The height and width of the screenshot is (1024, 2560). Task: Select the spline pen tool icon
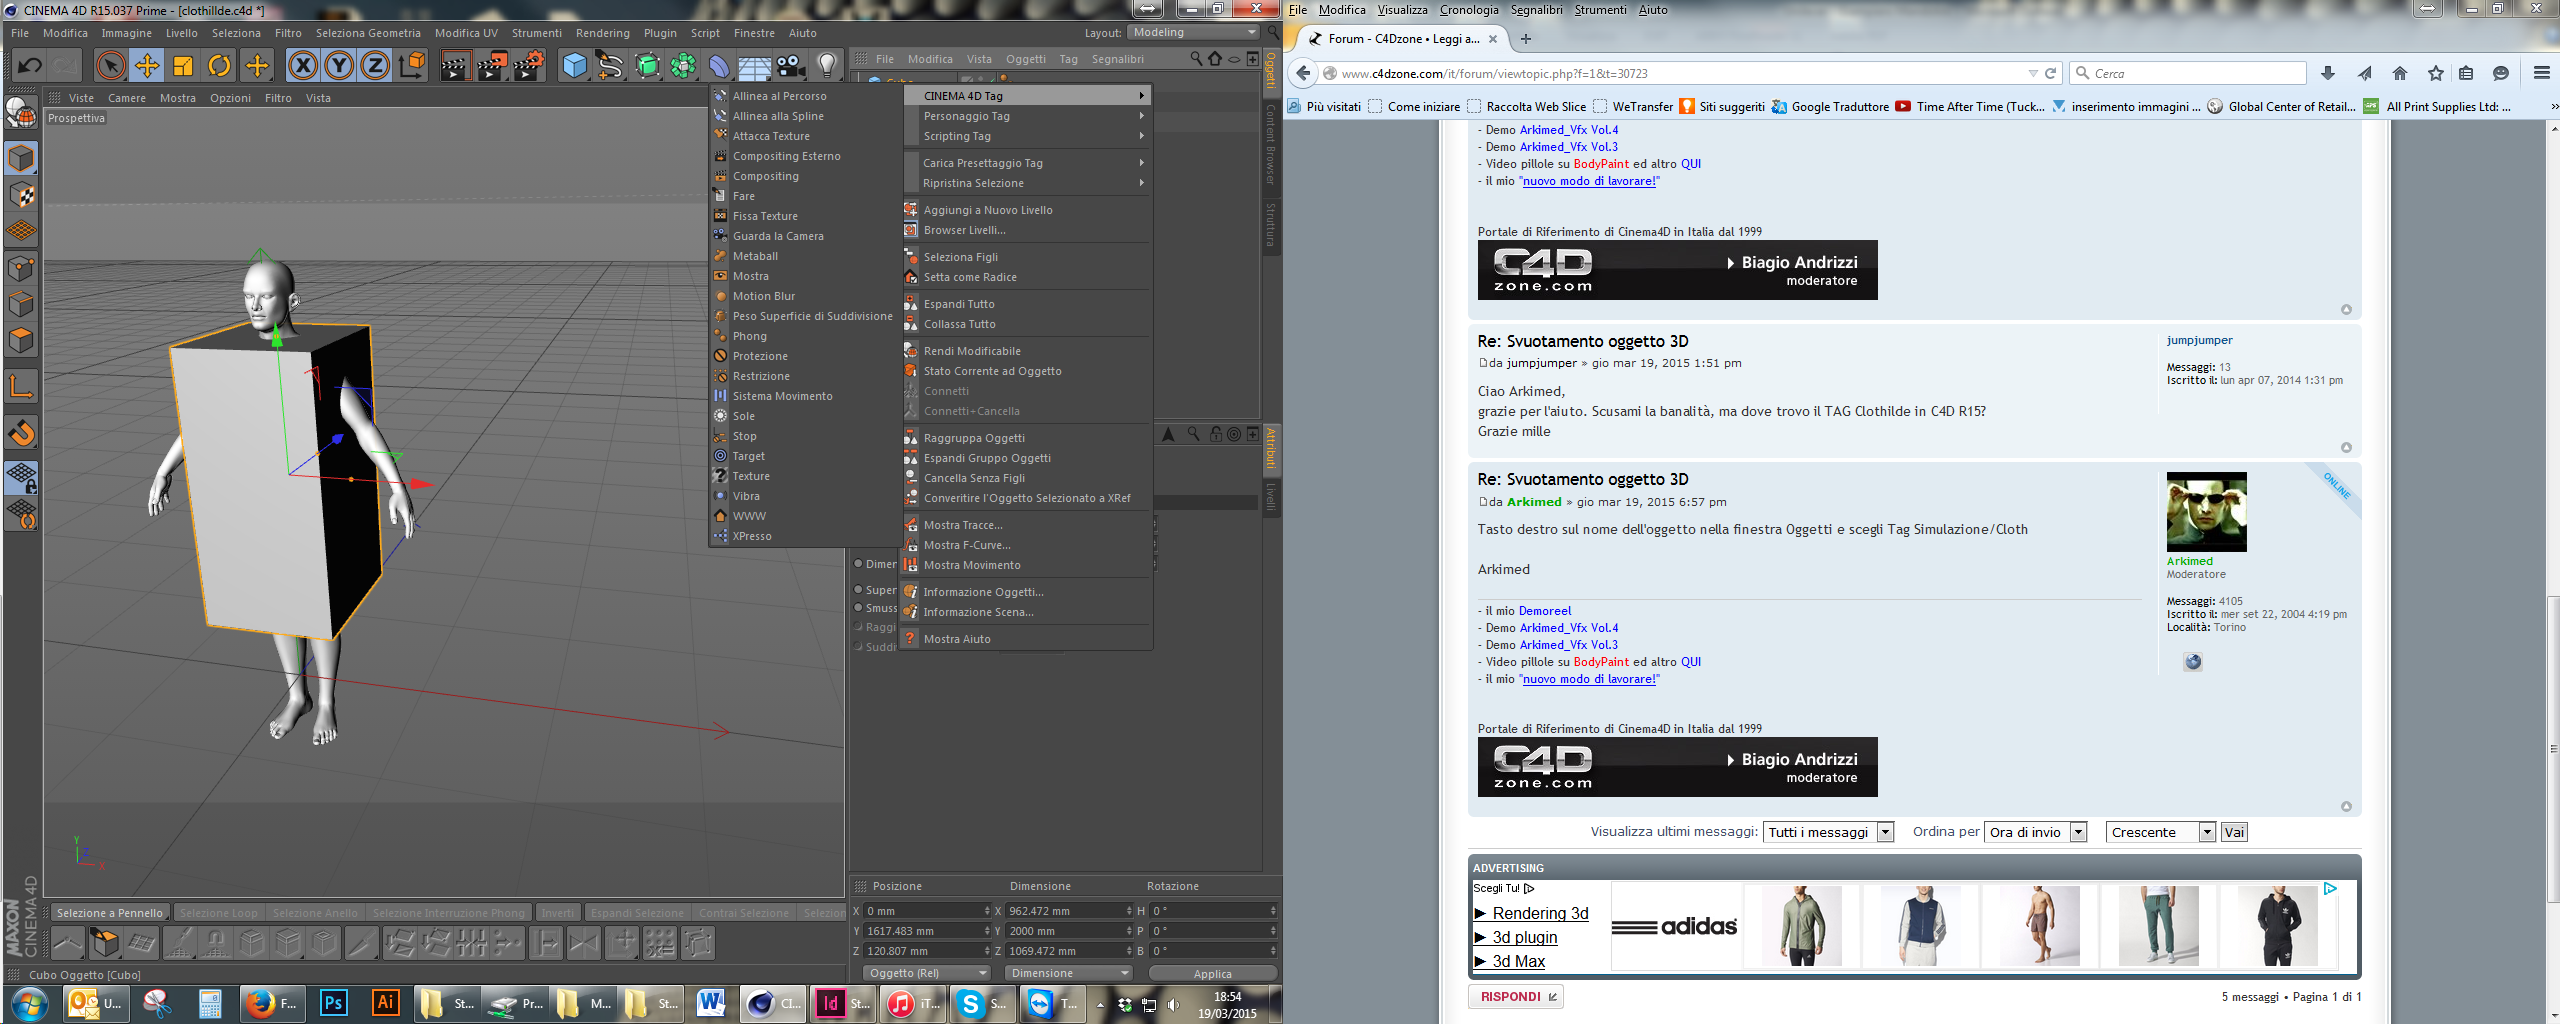click(610, 66)
